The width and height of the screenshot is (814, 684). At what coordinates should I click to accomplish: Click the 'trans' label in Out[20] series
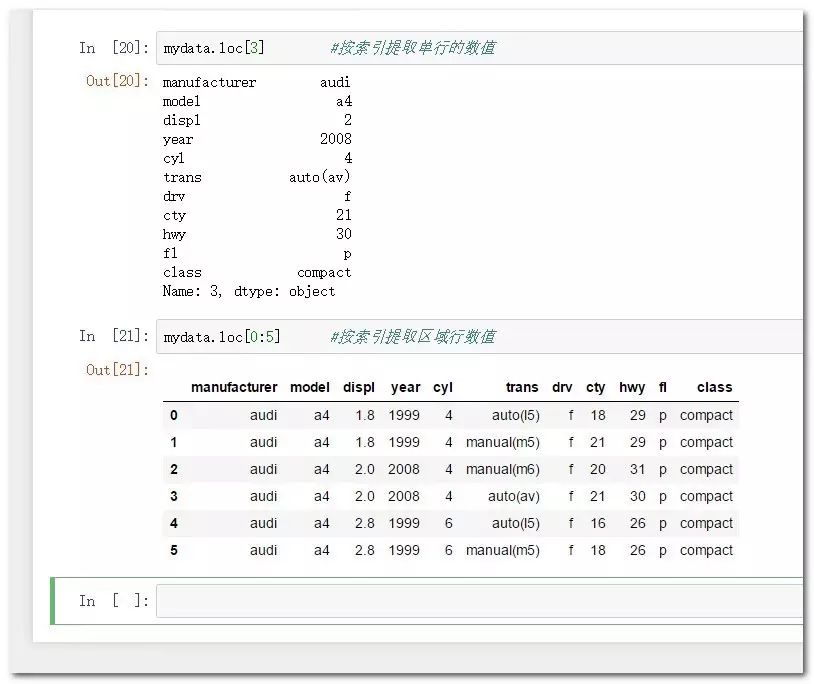pos(182,177)
